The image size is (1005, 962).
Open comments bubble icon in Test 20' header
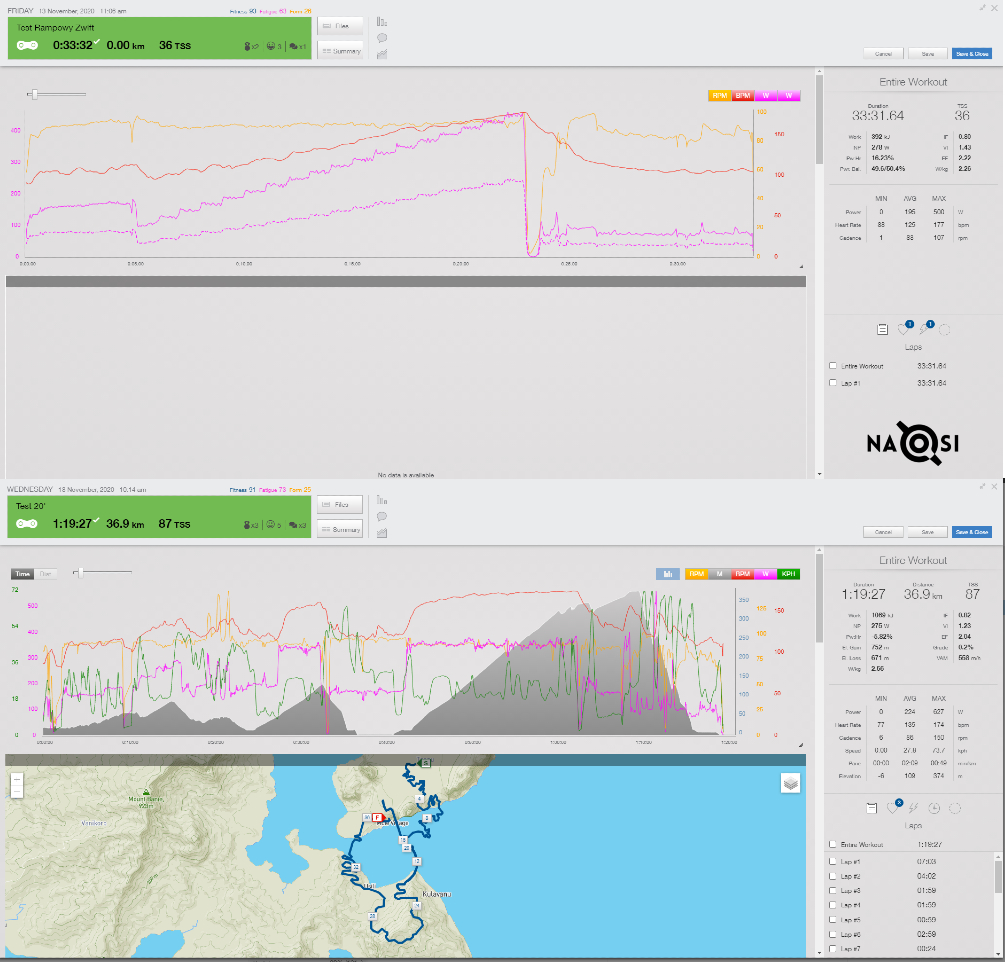pyautogui.click(x=382, y=517)
